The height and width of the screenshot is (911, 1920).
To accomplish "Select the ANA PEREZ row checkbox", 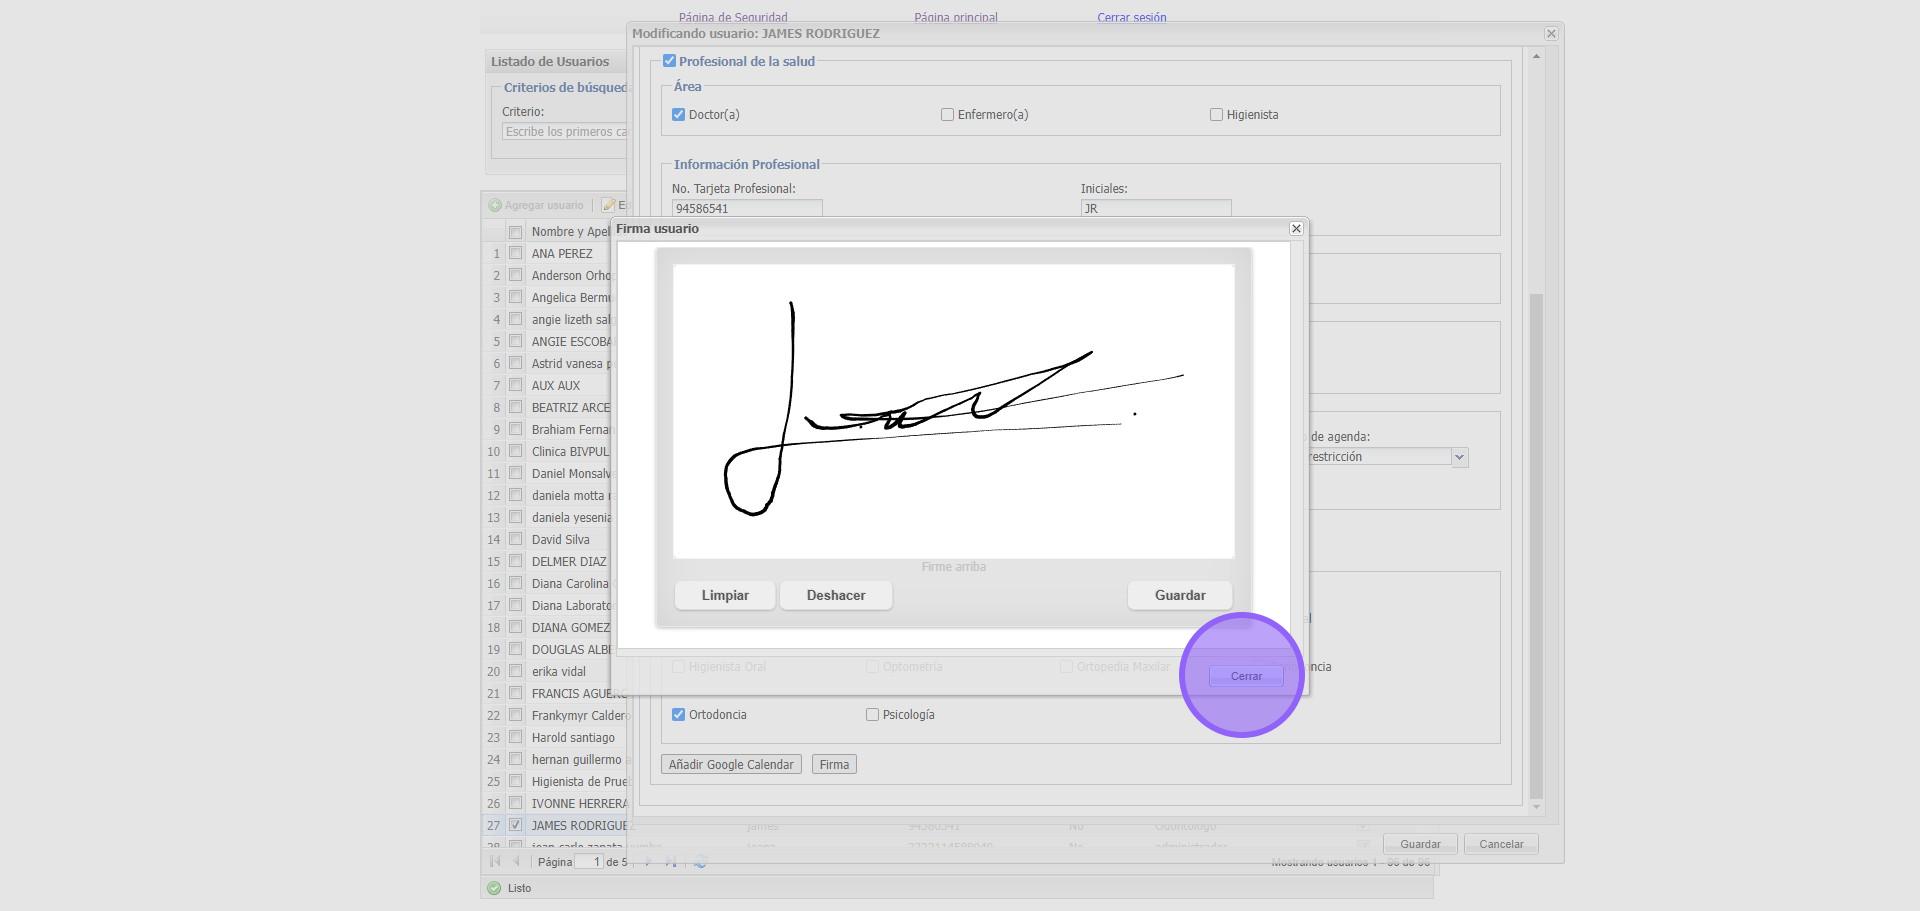I will (515, 254).
